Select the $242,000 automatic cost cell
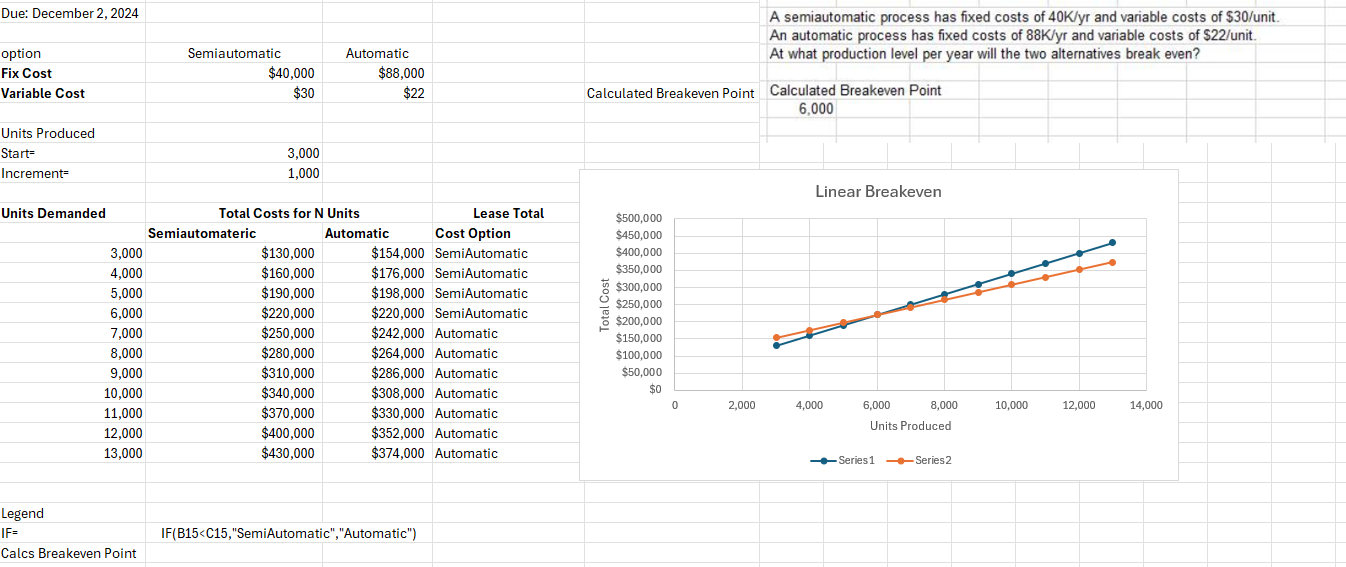Image resolution: width=1346 pixels, height=567 pixels. pyautogui.click(x=397, y=333)
